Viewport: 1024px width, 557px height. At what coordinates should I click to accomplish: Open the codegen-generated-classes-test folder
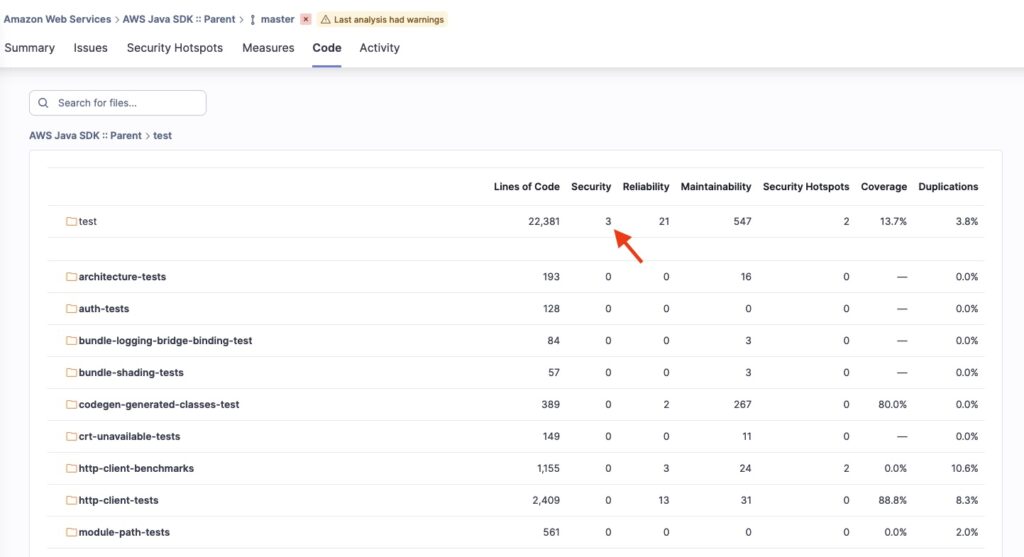click(158, 405)
